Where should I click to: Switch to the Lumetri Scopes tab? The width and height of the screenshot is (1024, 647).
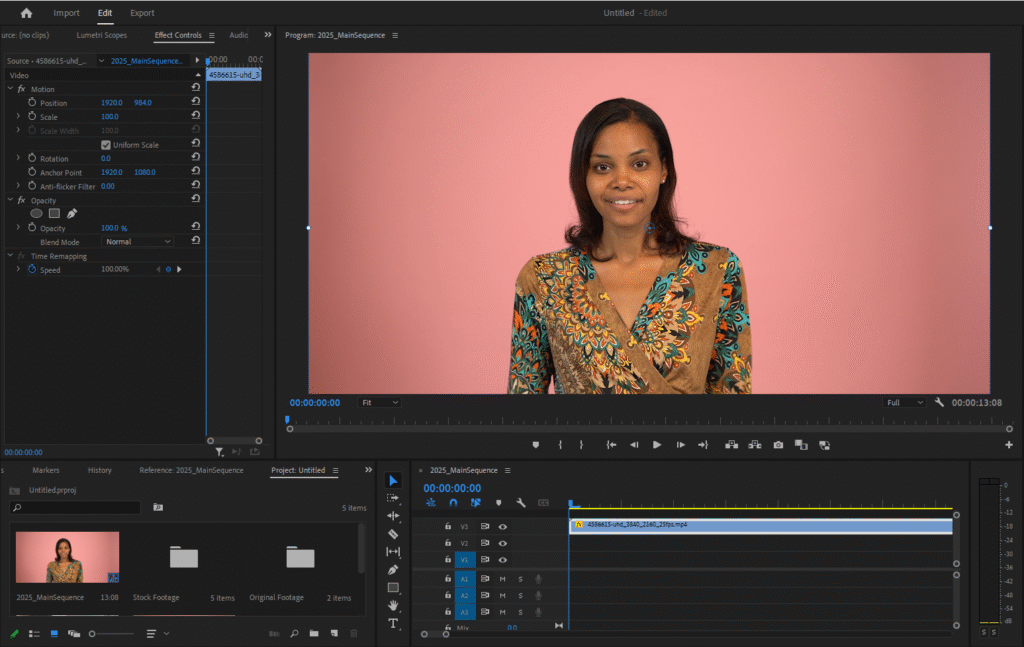102,35
